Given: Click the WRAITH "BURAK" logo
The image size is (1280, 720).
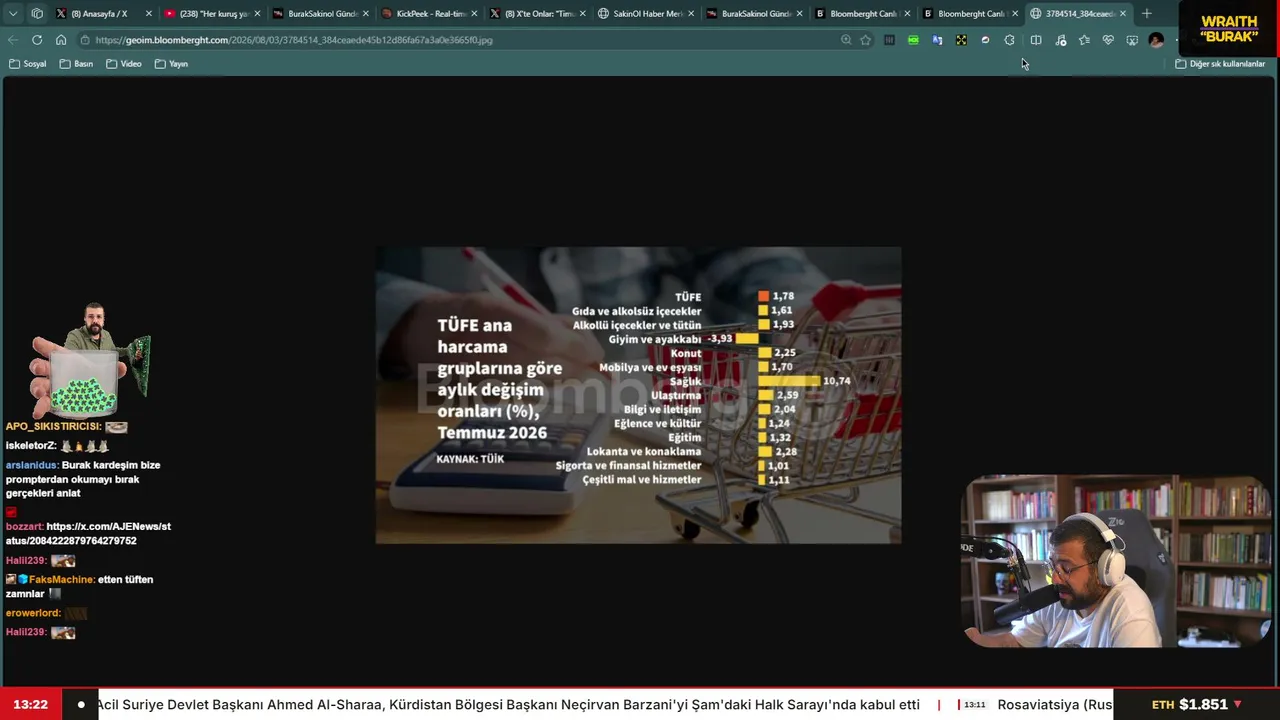Looking at the screenshot, I should pyautogui.click(x=1229, y=28).
